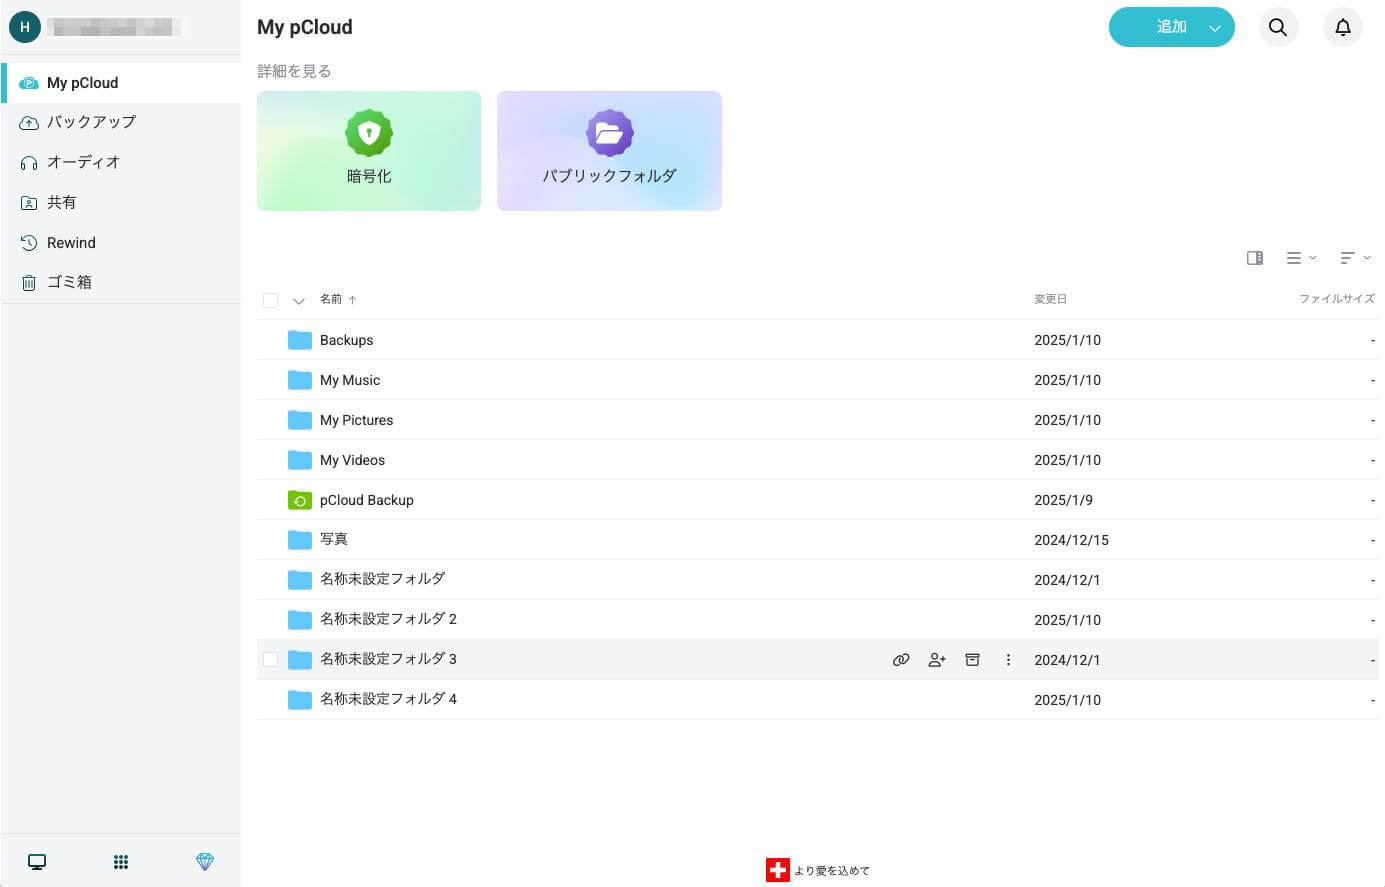The width and height of the screenshot is (1385, 887).
Task: Select My pCloud in sidebar
Action: coord(121,83)
